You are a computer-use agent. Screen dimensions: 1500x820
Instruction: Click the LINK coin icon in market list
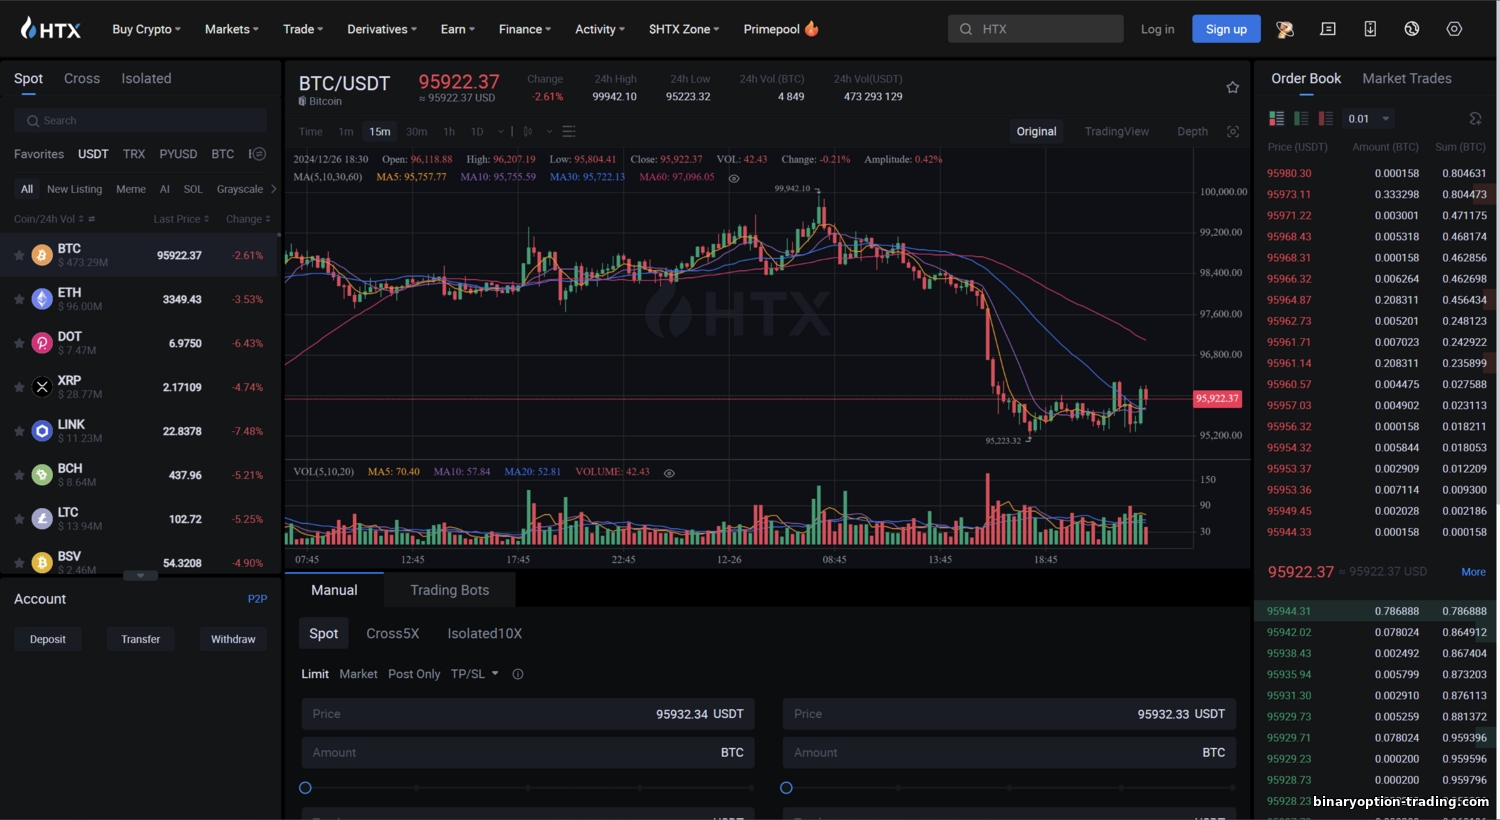42,431
